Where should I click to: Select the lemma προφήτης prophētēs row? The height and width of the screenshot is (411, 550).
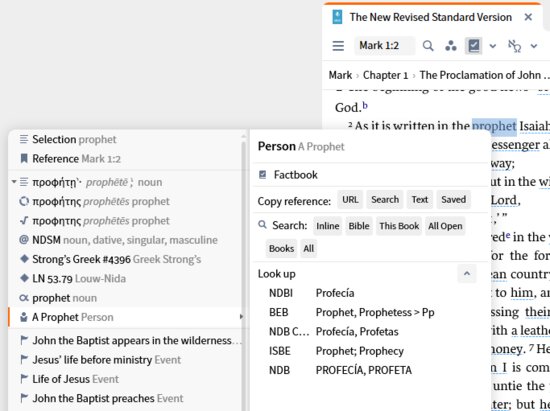(126, 202)
